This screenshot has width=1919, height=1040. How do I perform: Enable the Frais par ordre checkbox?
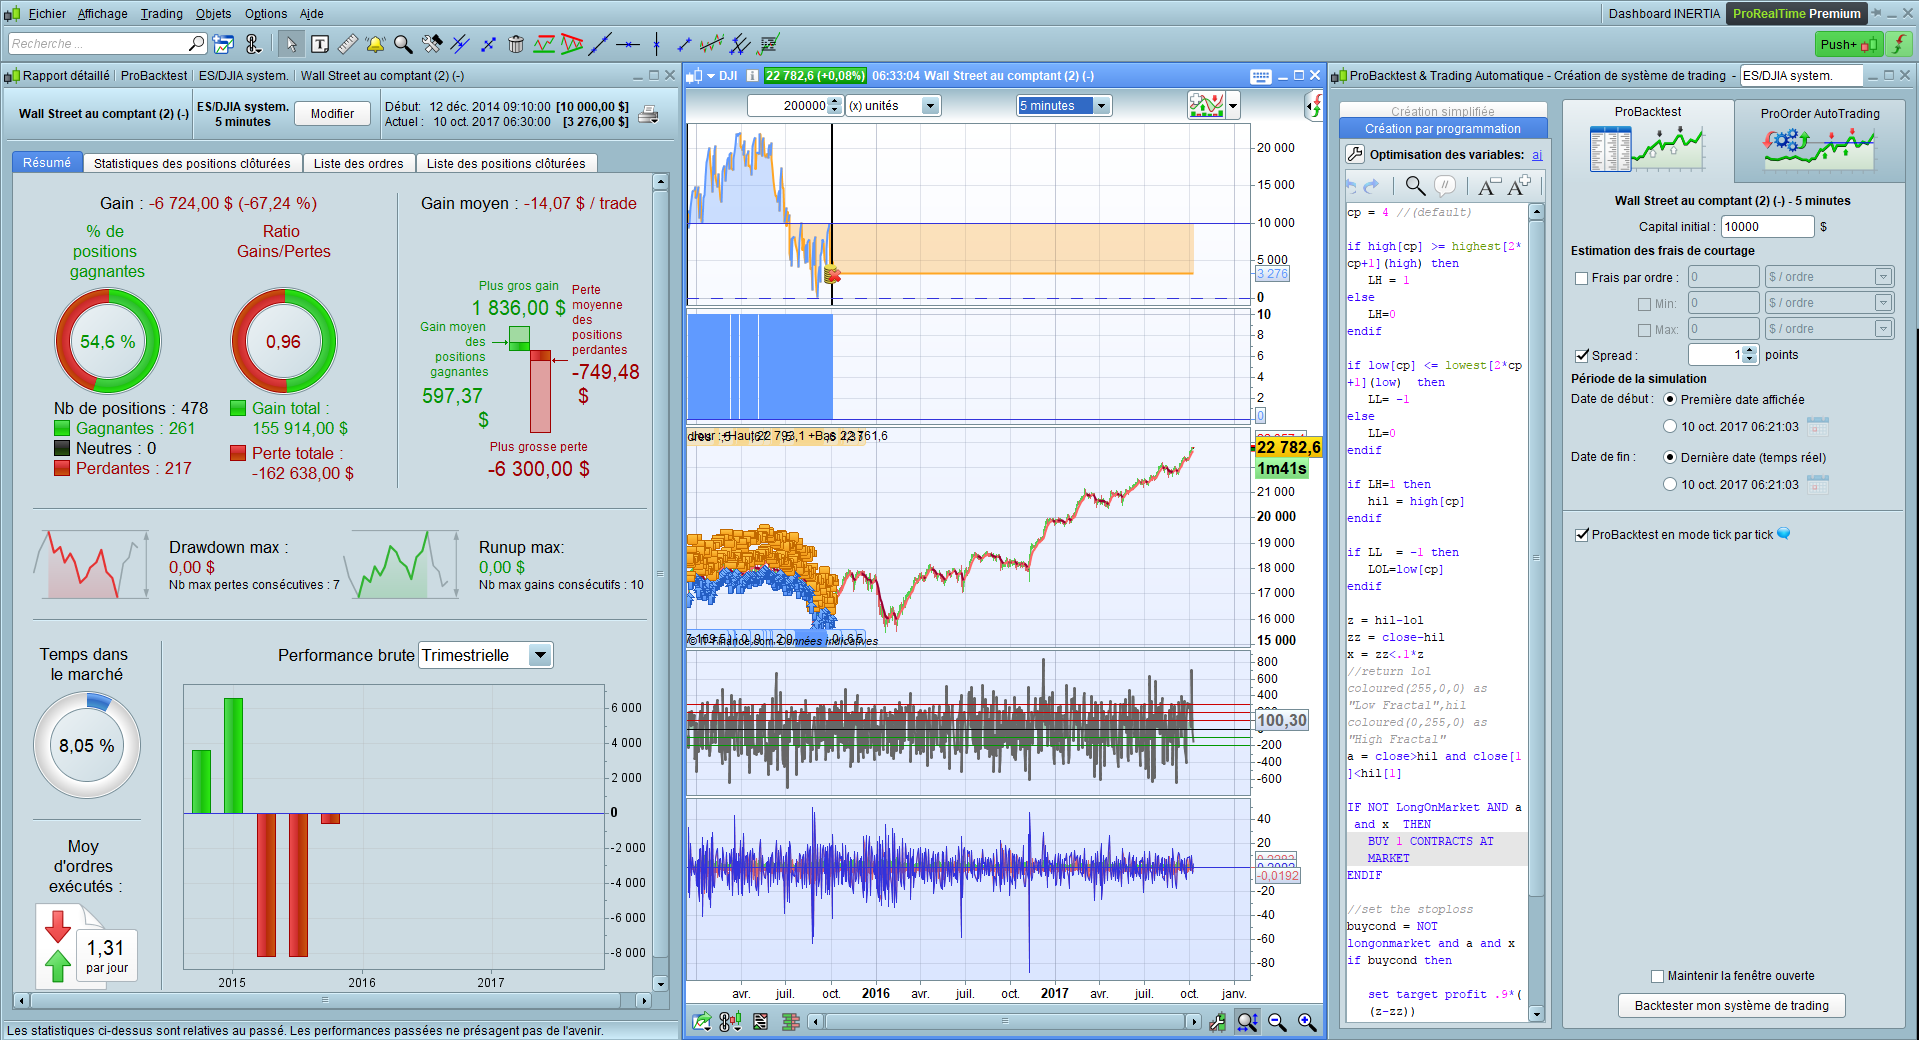[1581, 278]
